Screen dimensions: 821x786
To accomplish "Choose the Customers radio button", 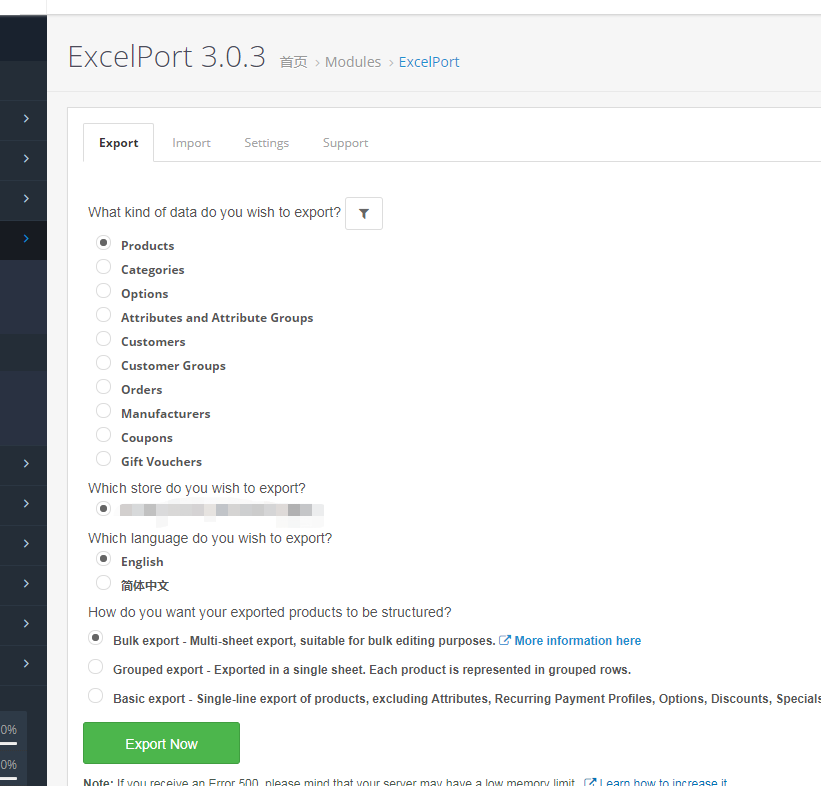I will coord(104,339).
